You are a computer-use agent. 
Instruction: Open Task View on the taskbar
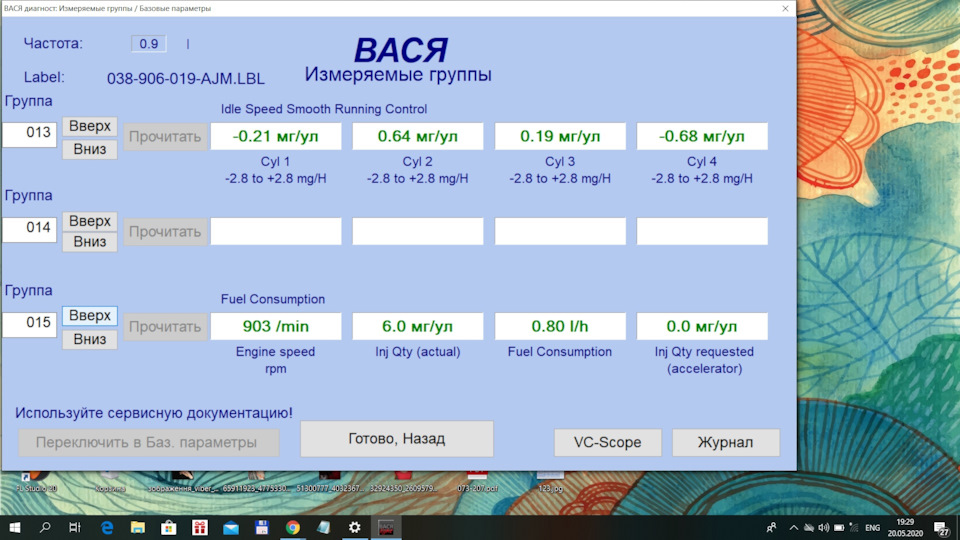click(75, 527)
